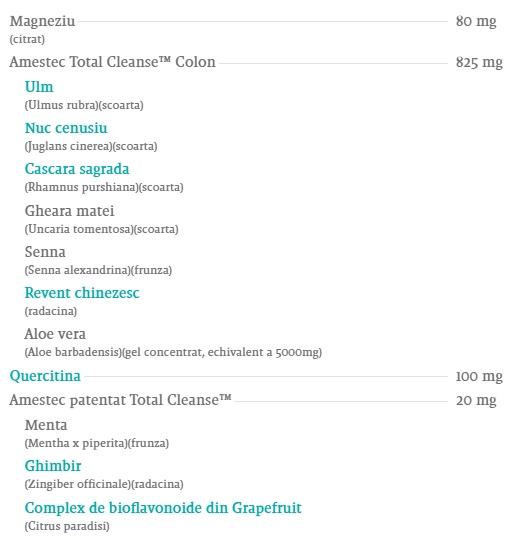Open Complex de bioflavonoide din Grapefruit link
Viewport: 510px width, 538px height.
163,507
